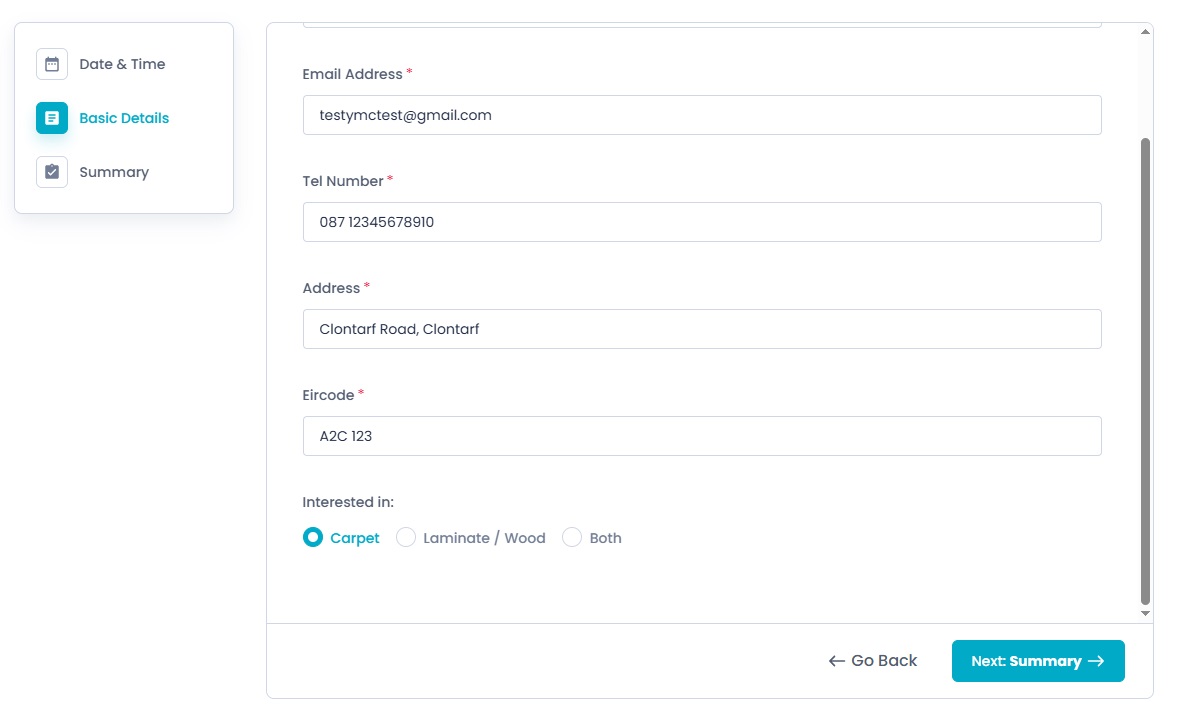Click the Basic Details form icon

pyautogui.click(x=52, y=118)
